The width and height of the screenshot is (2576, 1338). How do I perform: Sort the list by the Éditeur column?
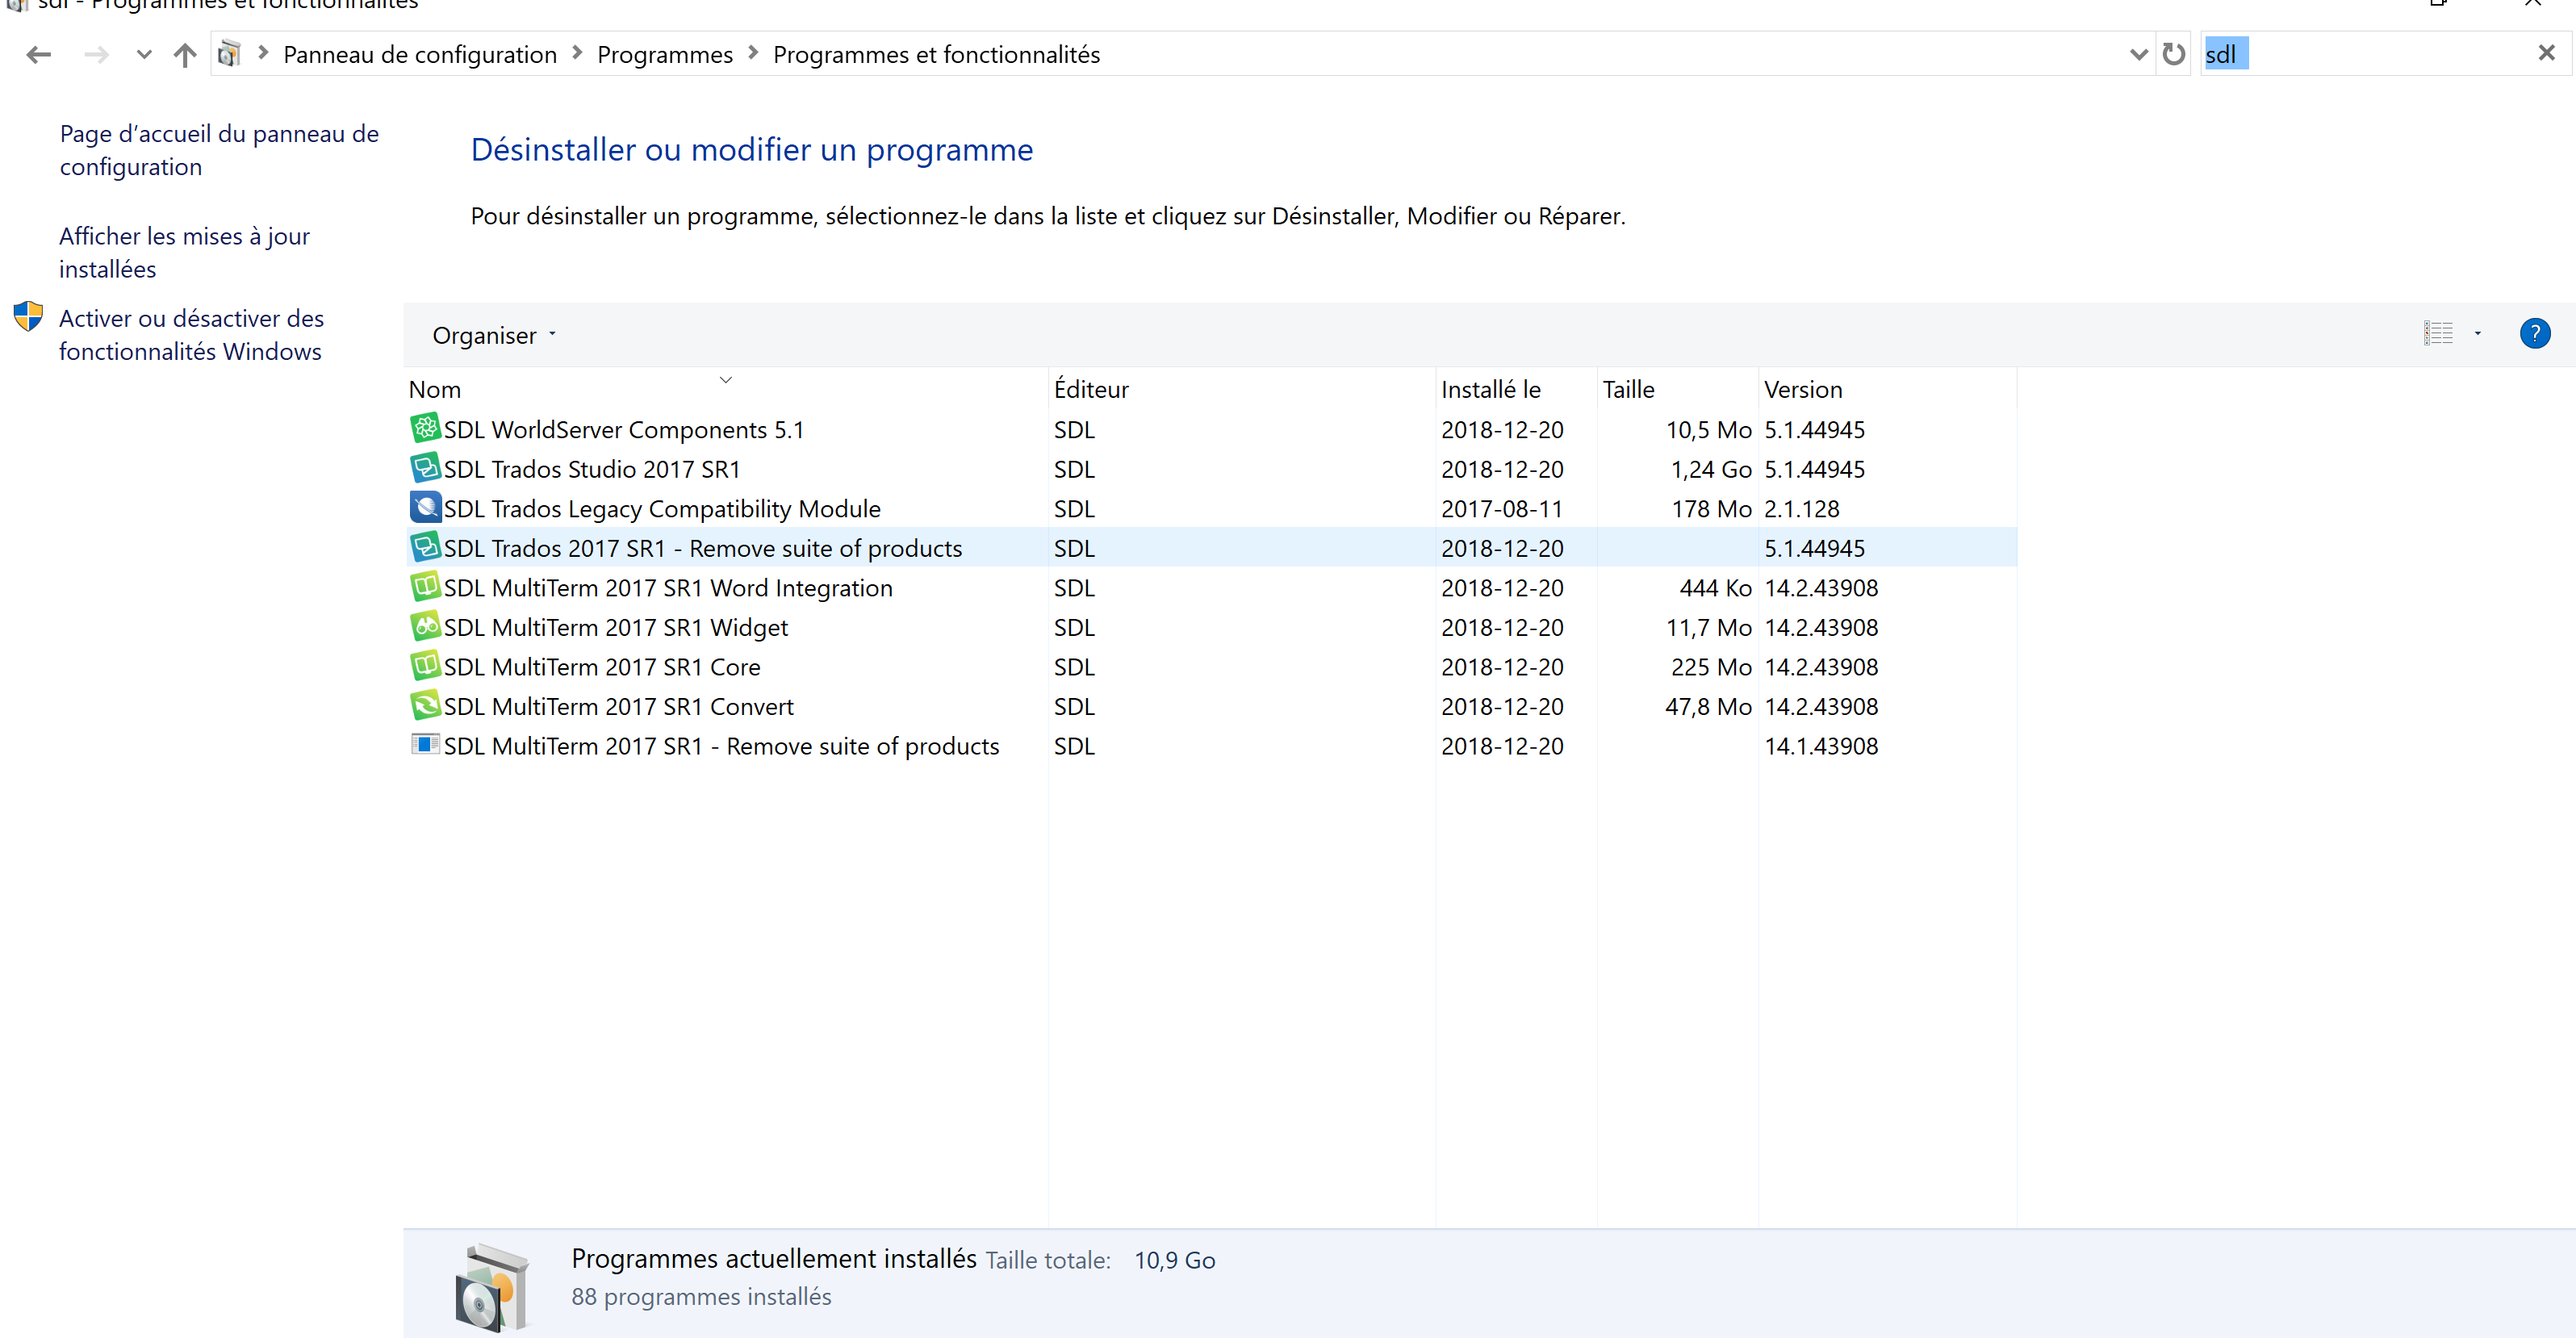[1091, 390]
